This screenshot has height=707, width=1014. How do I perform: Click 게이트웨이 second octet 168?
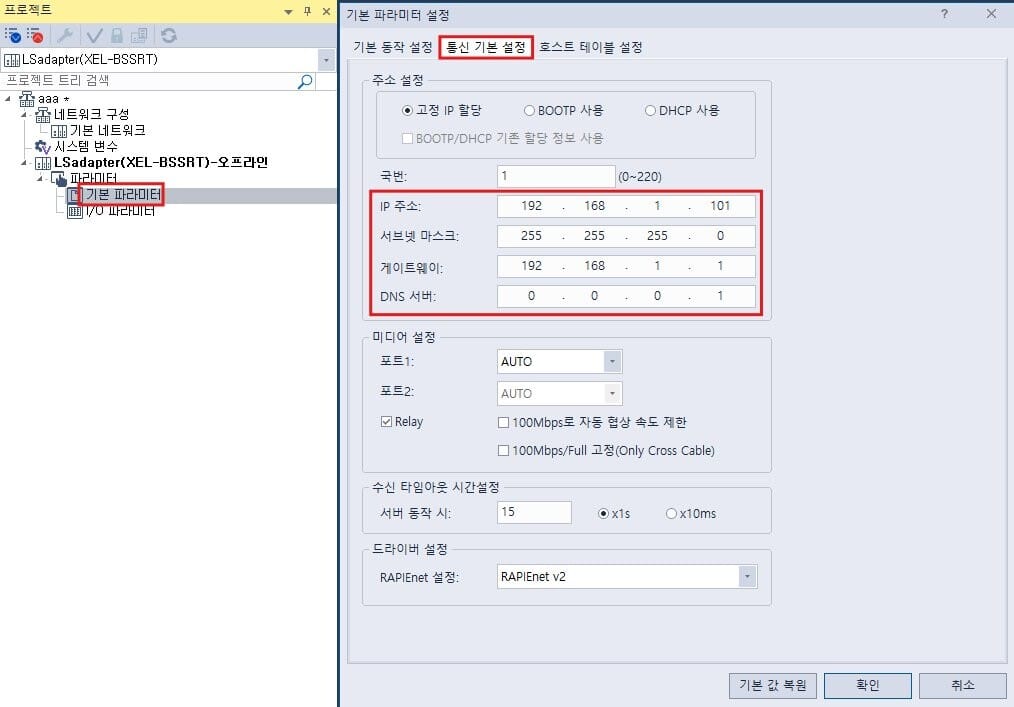coord(594,266)
